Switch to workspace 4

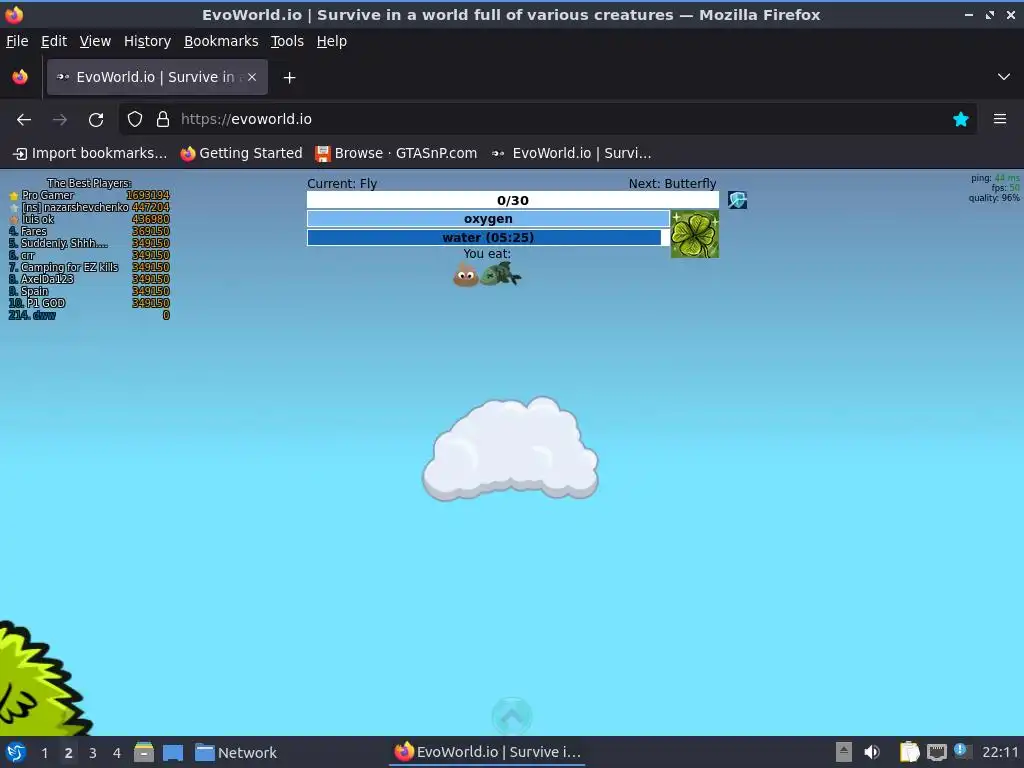coord(117,753)
